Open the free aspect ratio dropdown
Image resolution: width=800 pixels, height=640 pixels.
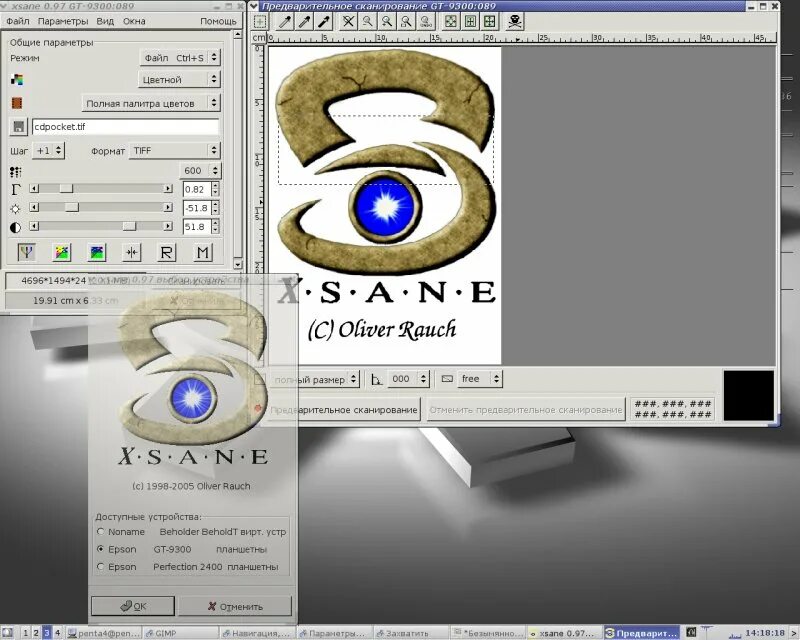tap(479, 379)
